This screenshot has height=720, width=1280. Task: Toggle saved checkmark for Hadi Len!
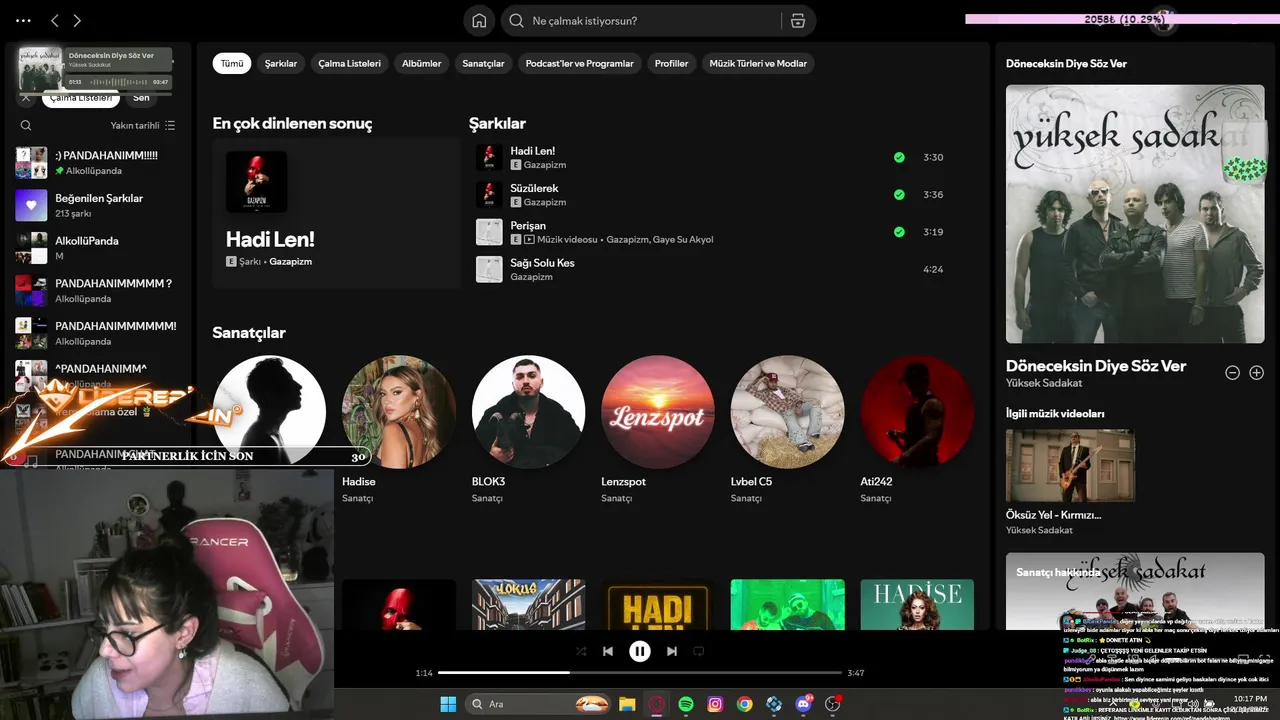[x=899, y=157]
